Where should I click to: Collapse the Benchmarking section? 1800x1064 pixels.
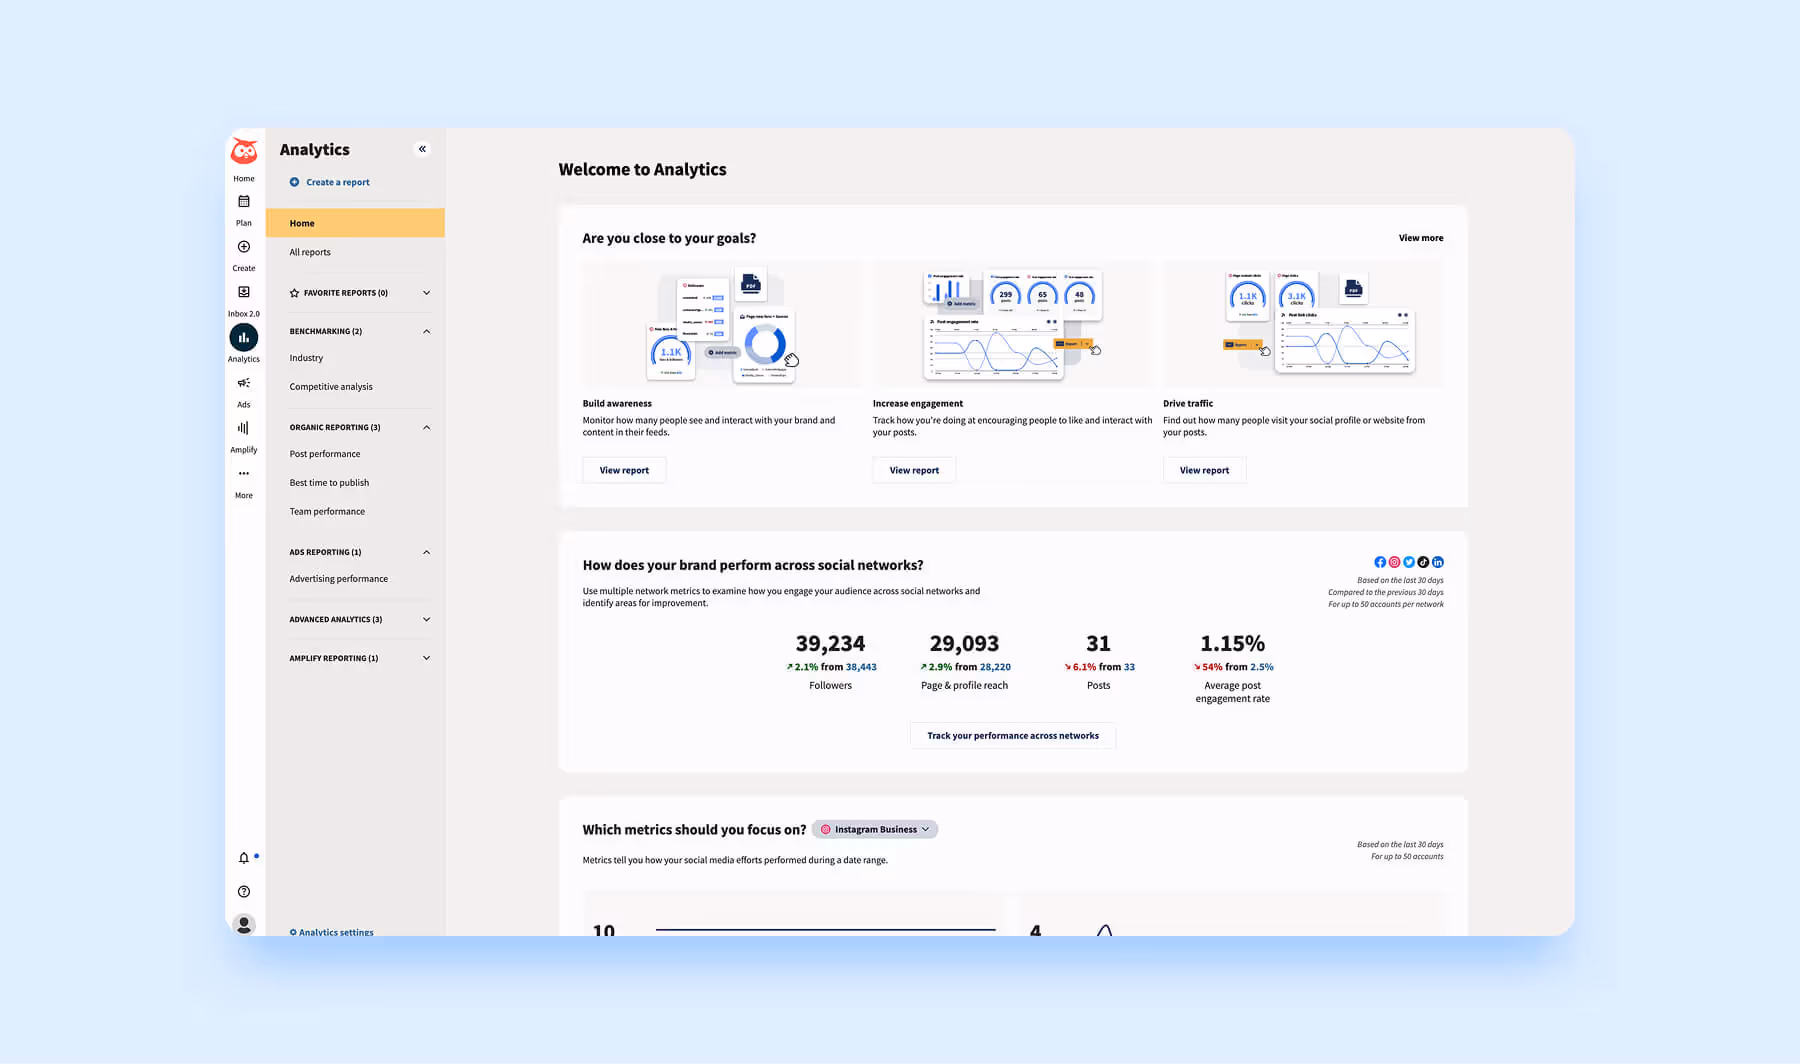426,331
